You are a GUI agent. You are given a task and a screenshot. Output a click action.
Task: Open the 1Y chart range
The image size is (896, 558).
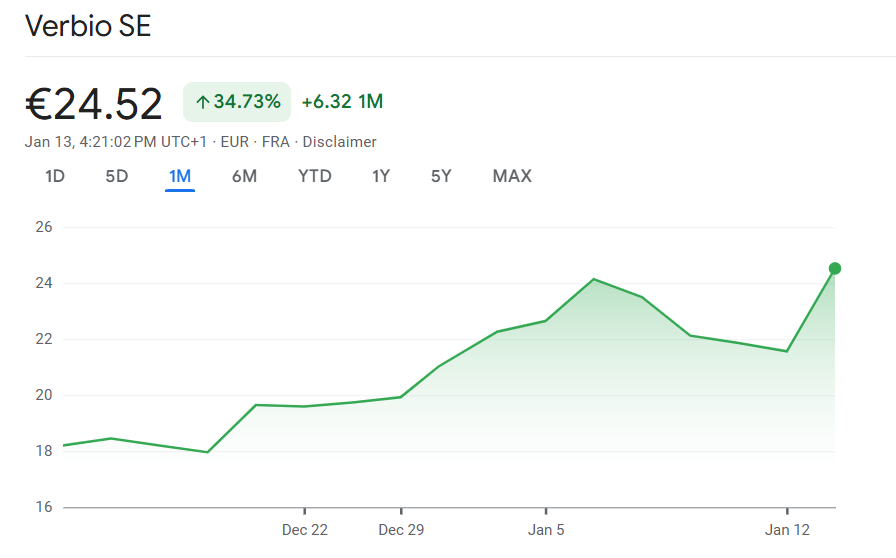pyautogui.click(x=381, y=177)
